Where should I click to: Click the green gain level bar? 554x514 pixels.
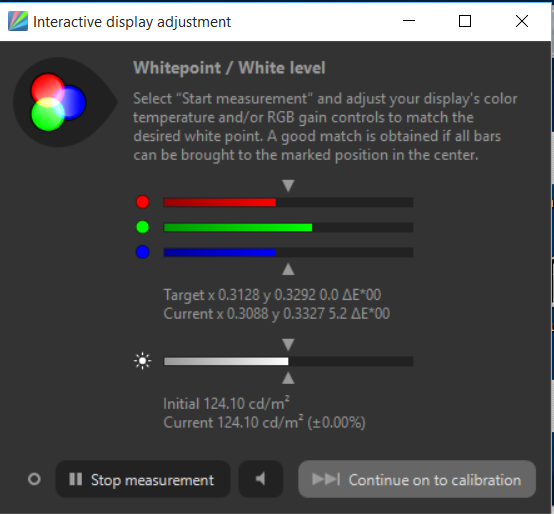[x=288, y=227]
